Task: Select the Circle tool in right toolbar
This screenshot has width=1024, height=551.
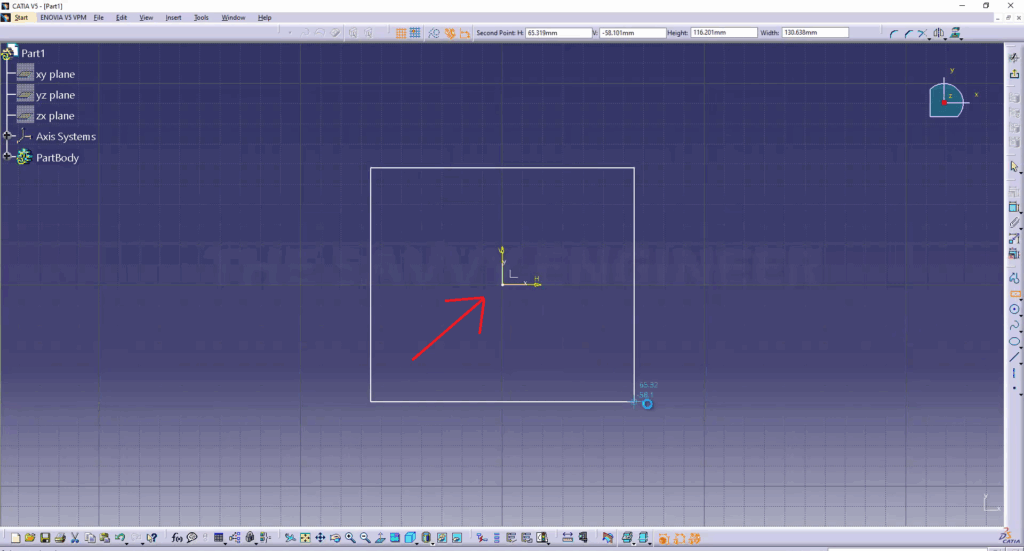Action: (x=1014, y=310)
